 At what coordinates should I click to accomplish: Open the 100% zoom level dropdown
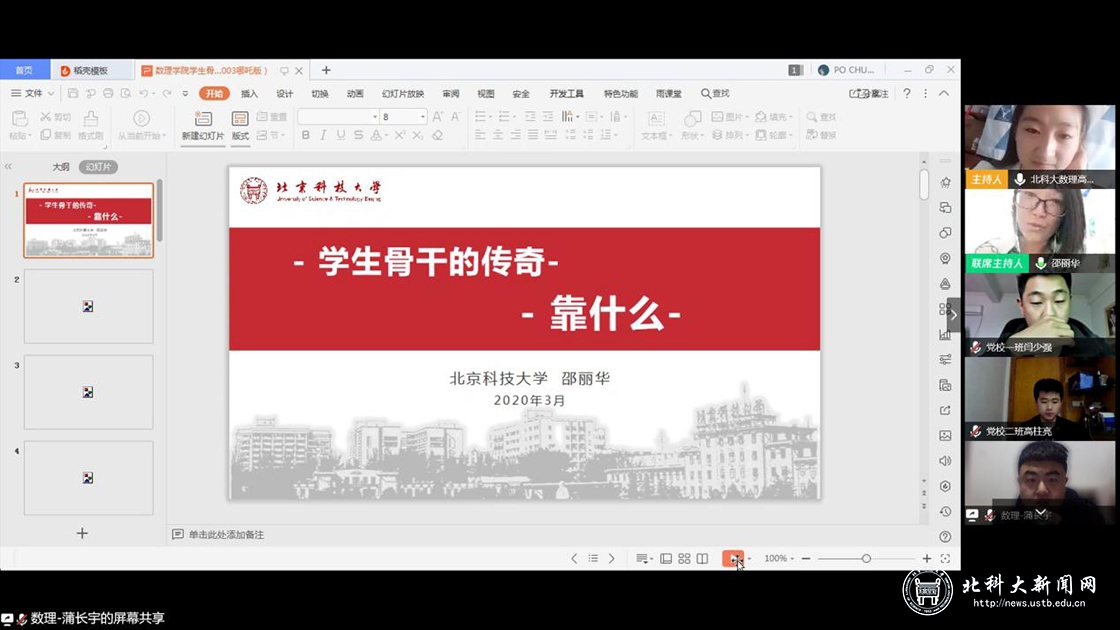tap(780, 558)
